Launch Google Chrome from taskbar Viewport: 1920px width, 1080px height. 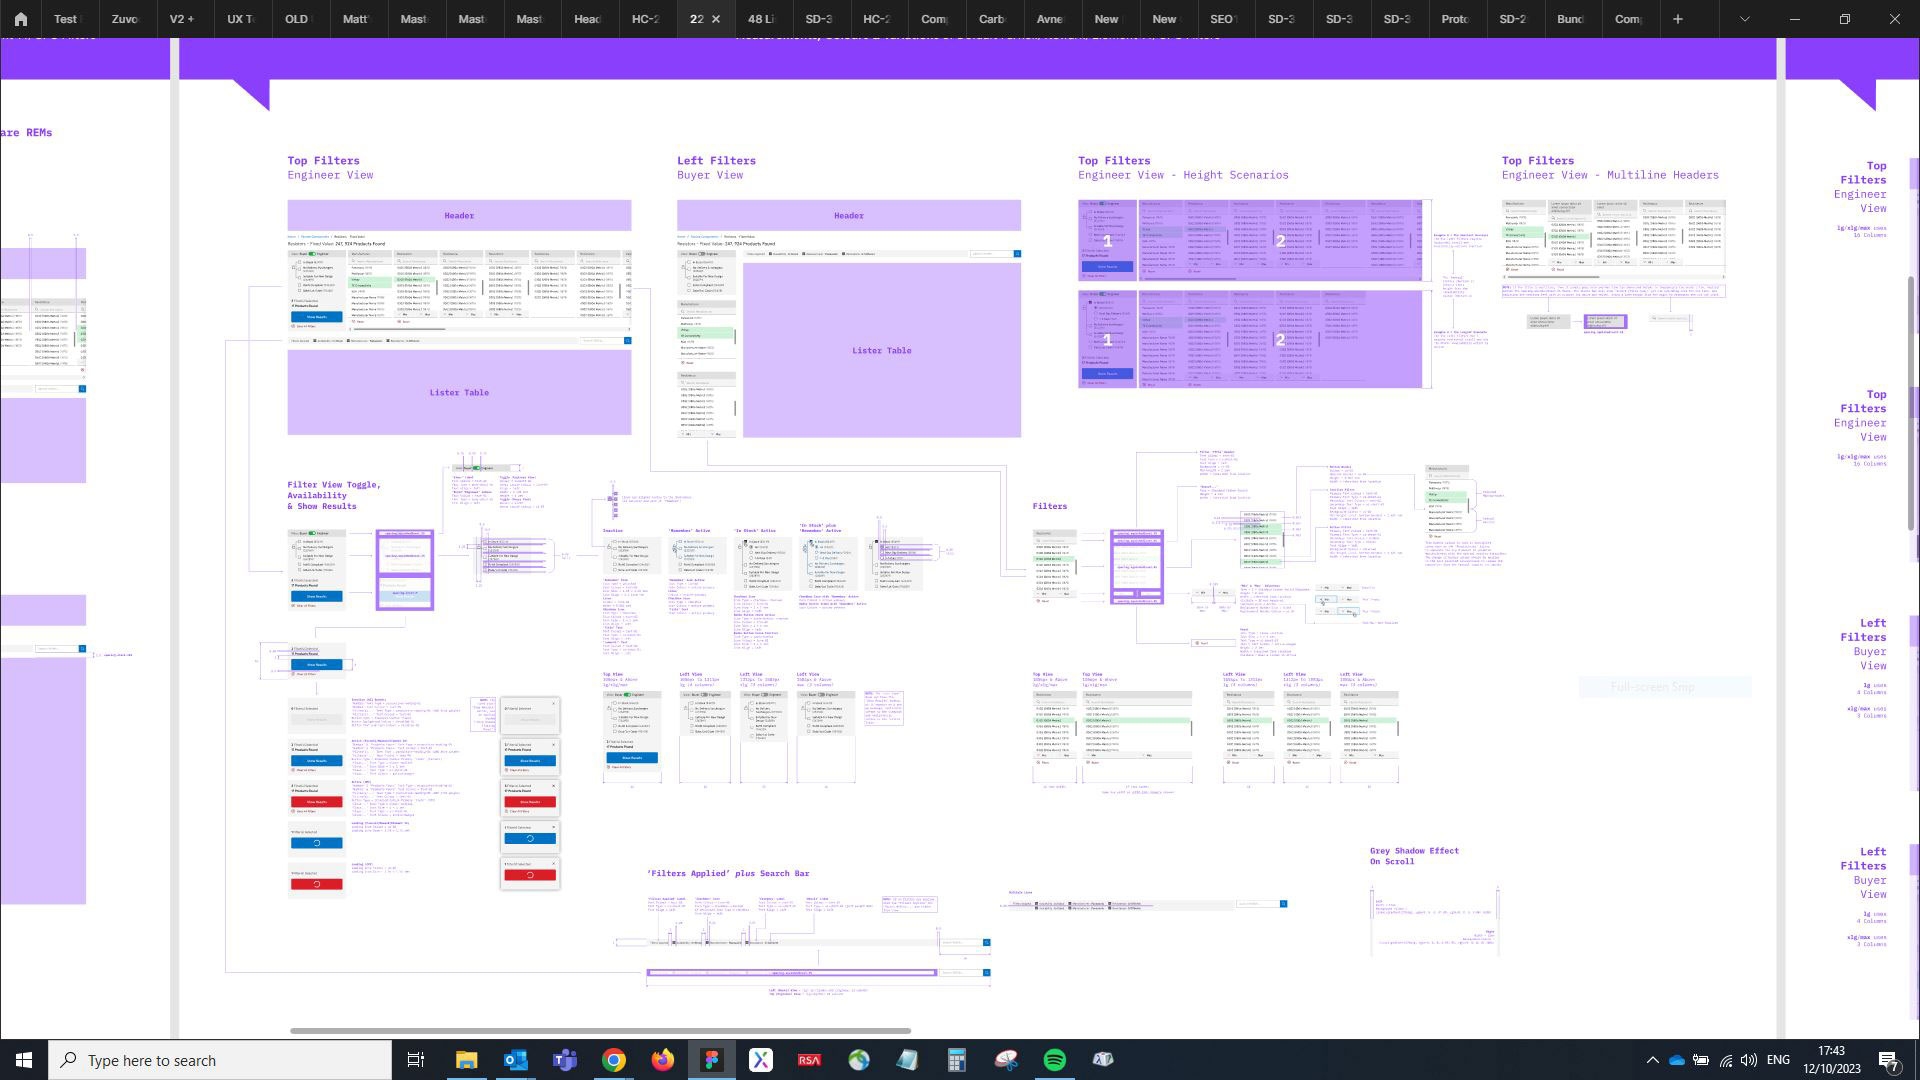(x=613, y=1060)
